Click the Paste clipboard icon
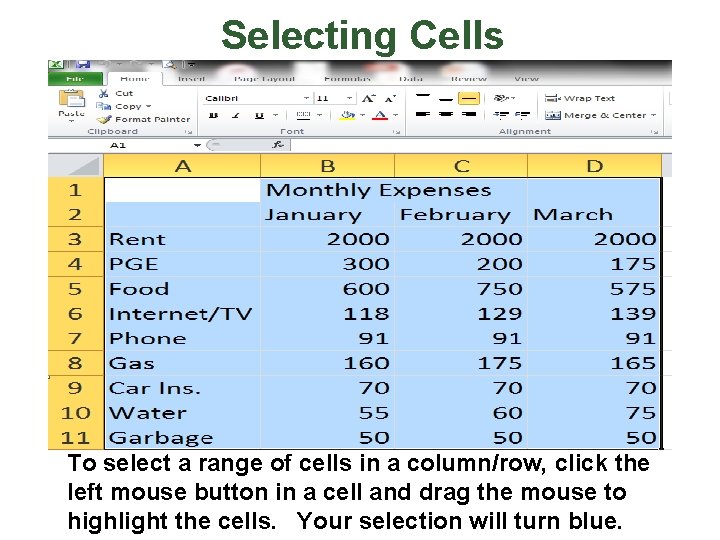This screenshot has width=720, height=540. [x=72, y=99]
